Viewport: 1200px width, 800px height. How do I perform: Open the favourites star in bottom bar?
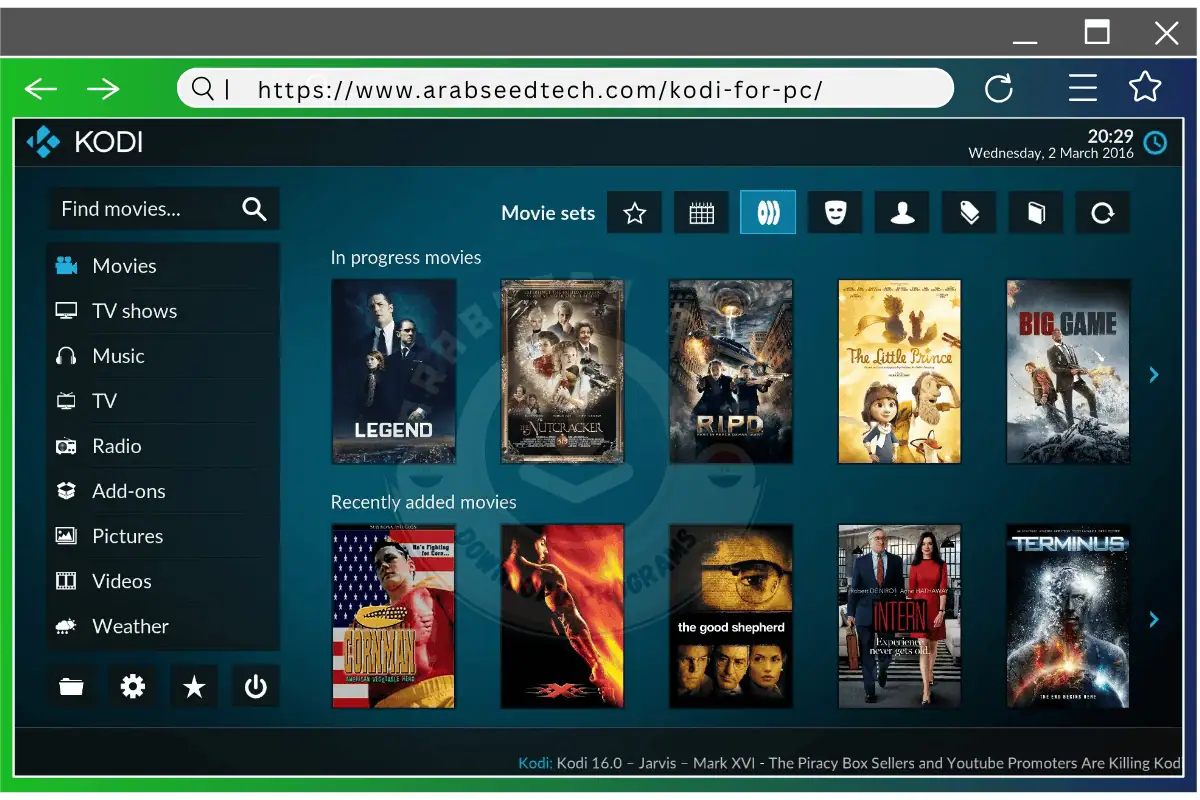point(194,686)
